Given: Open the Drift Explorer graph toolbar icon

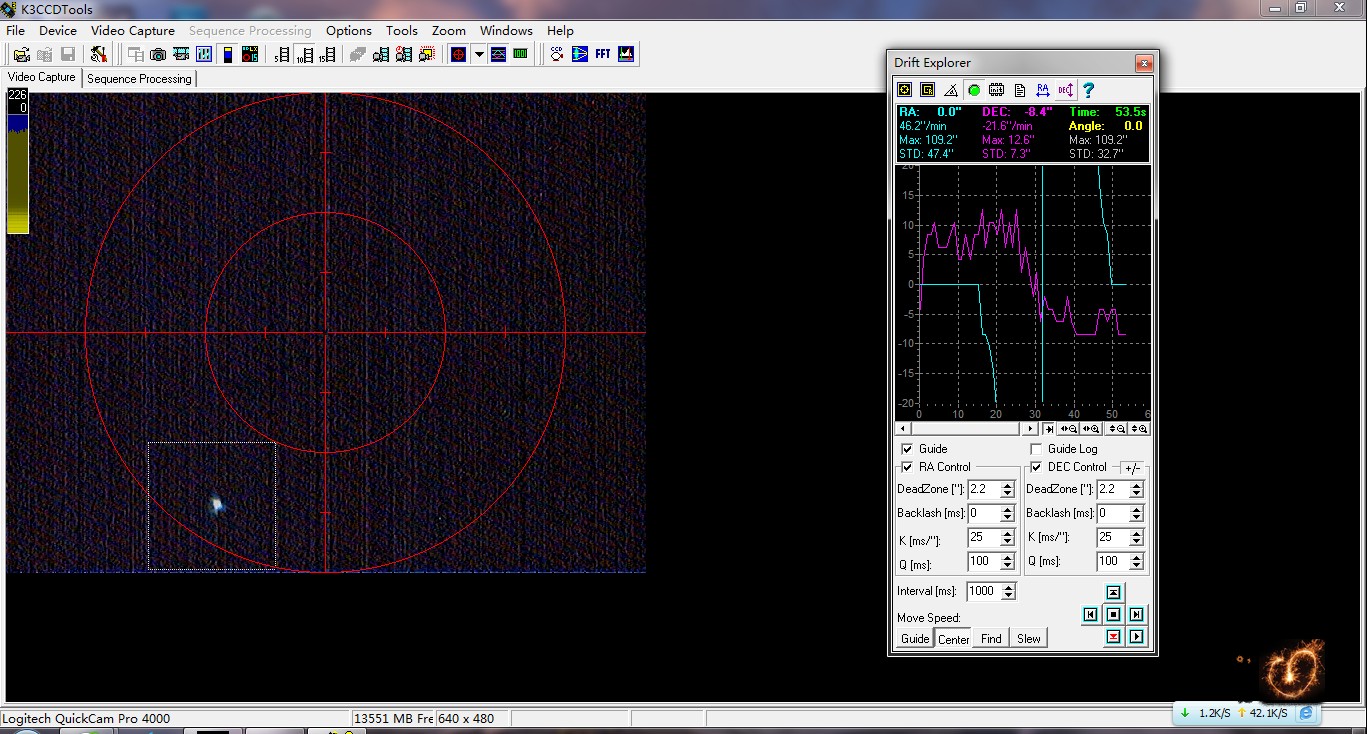Looking at the screenshot, I should point(499,54).
